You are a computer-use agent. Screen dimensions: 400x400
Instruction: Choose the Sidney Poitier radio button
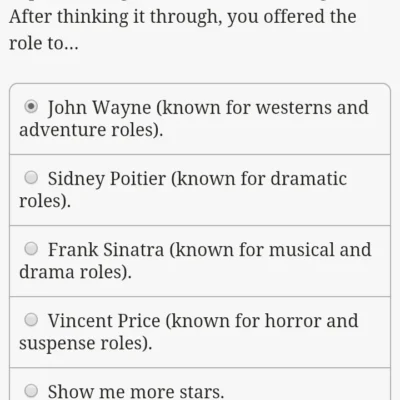coord(31,178)
